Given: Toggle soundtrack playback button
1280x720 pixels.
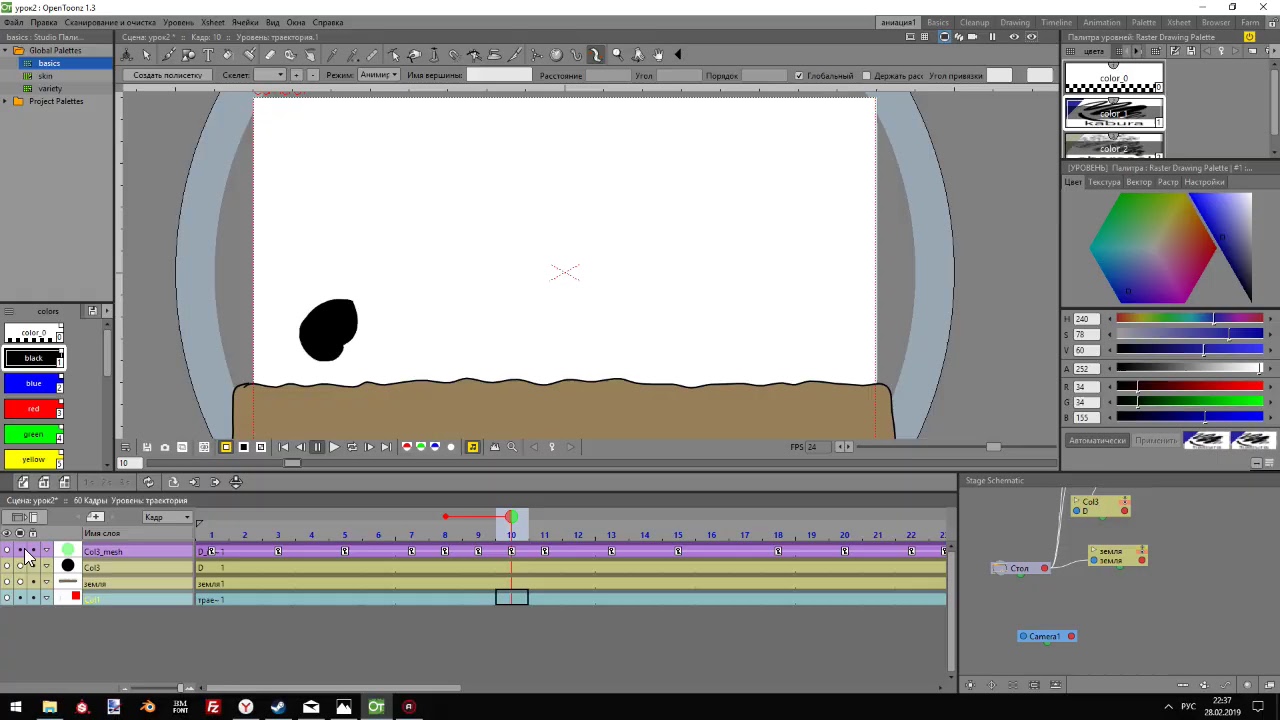Looking at the screenshot, I should tap(472, 447).
